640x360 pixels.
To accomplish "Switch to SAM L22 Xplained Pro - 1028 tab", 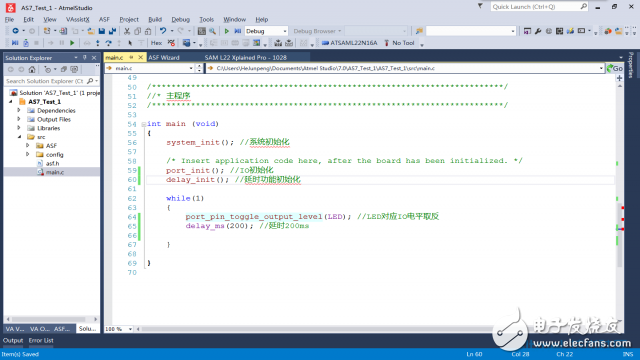I will tap(246, 58).
